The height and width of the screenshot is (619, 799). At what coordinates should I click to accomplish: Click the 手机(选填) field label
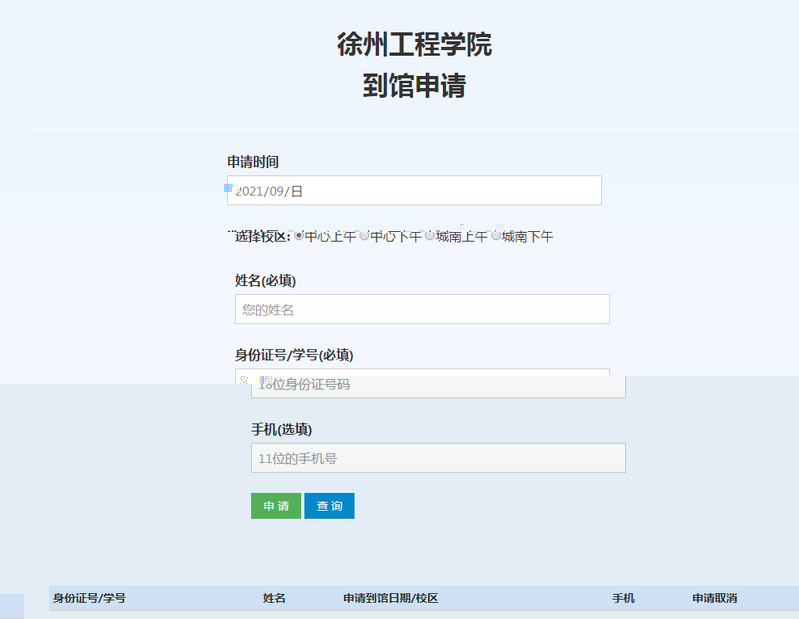tap(281, 429)
